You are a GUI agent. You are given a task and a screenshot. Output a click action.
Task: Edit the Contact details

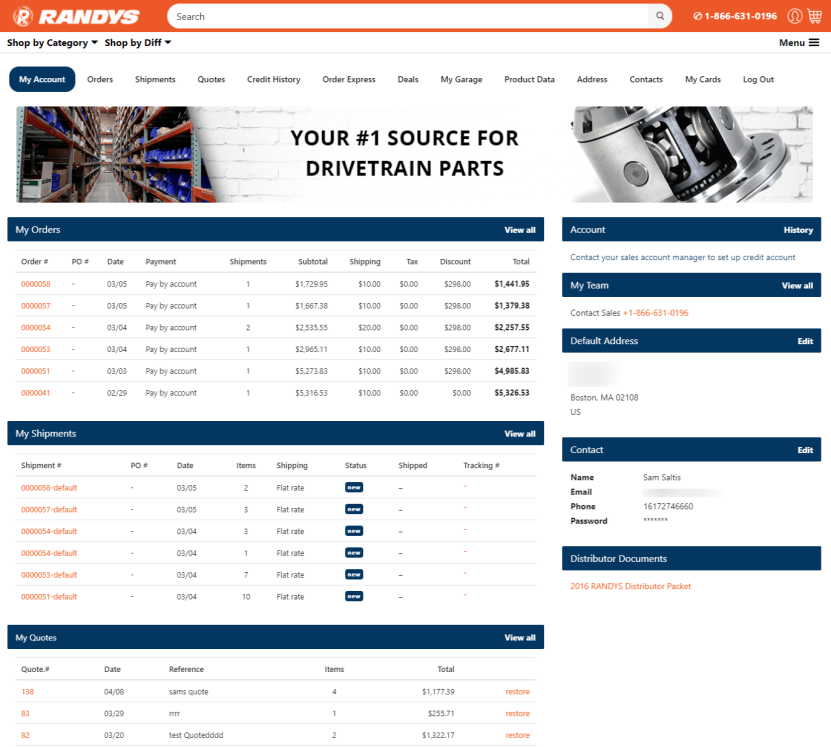point(805,449)
